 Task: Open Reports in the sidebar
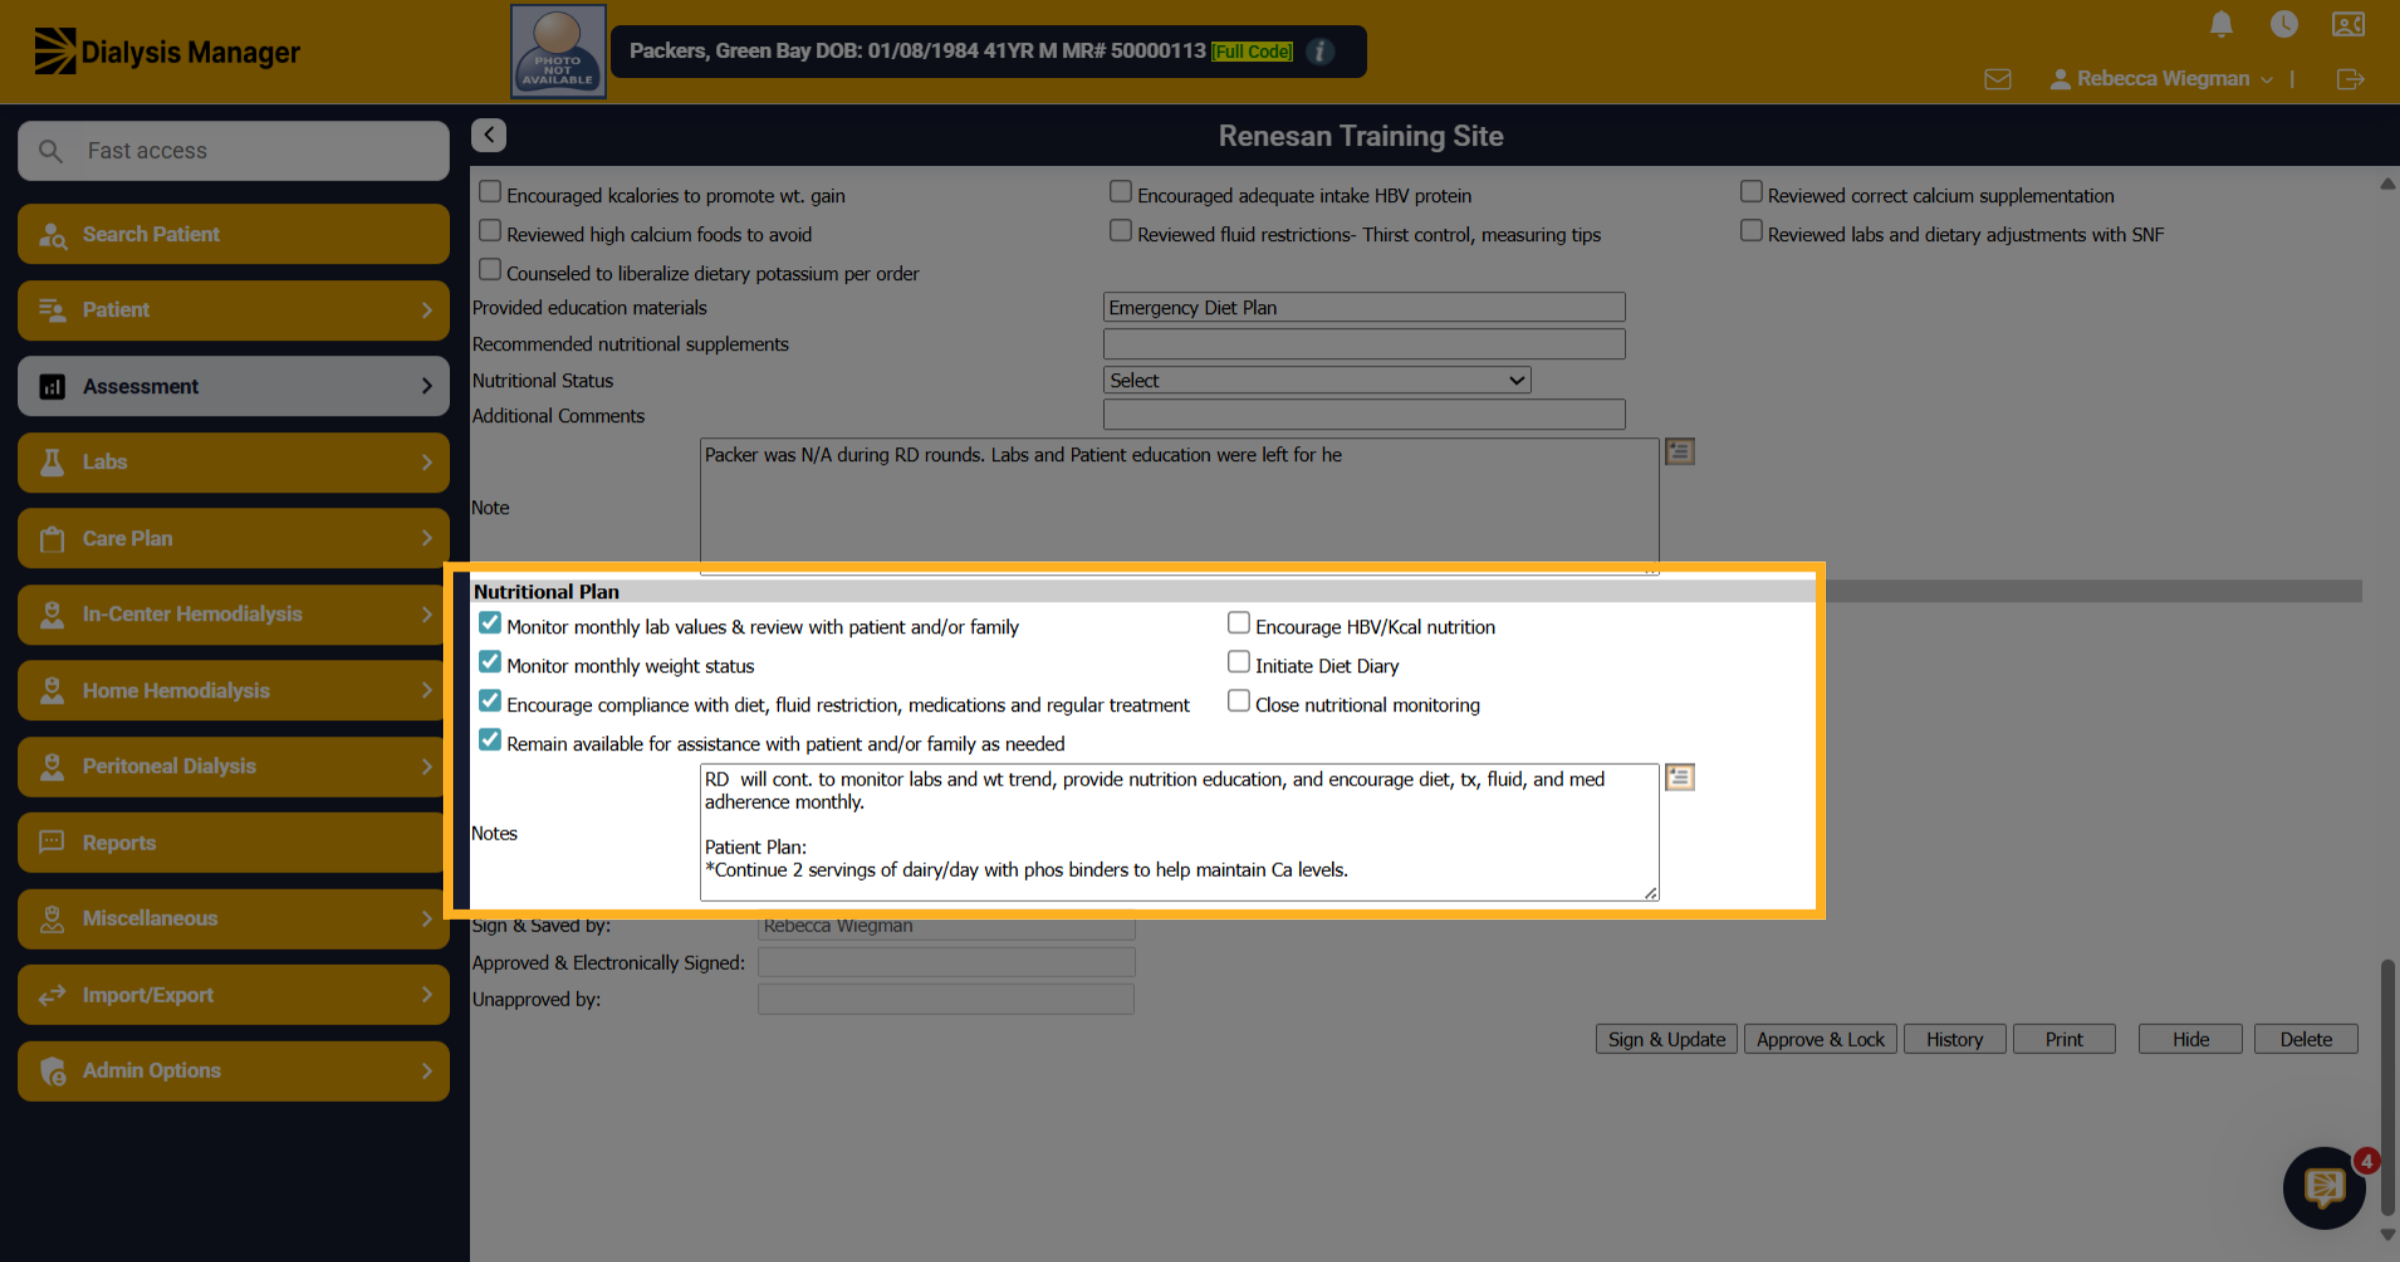pos(233,842)
